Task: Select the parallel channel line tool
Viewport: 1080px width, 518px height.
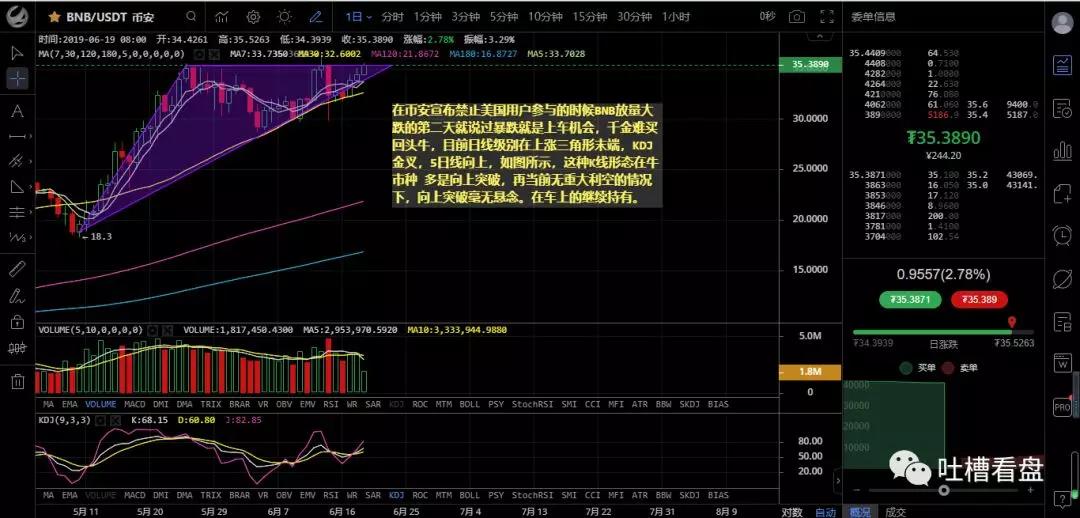Action: coord(18,161)
